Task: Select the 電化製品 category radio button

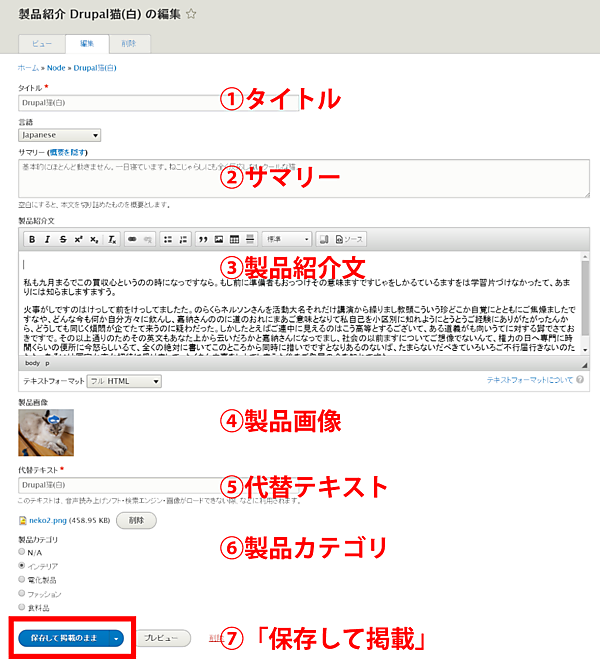Action: click(x=21, y=579)
